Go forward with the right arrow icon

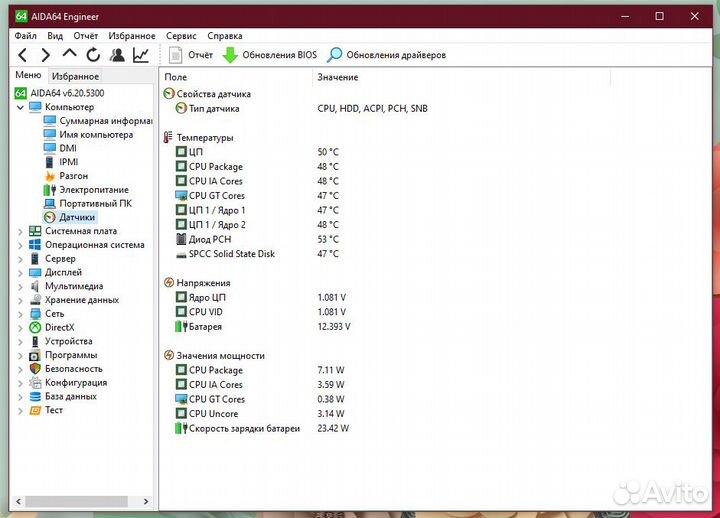45,55
